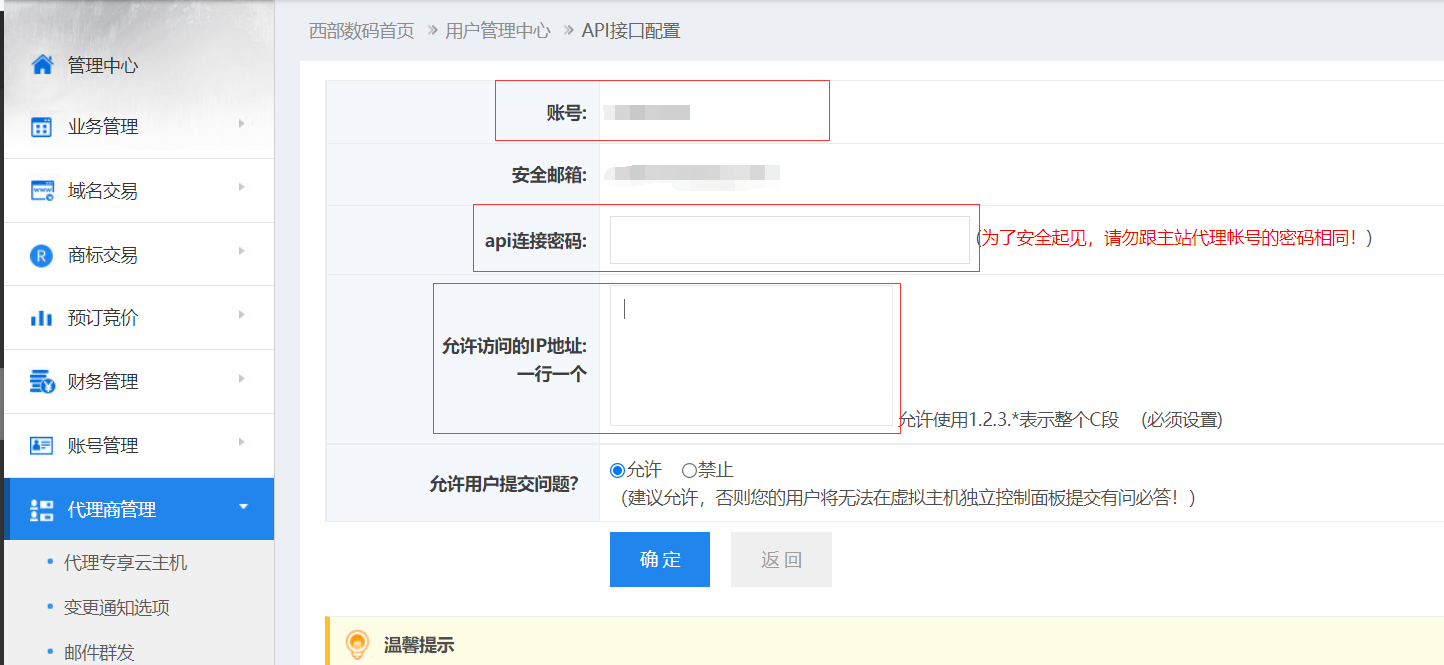This screenshot has width=1444, height=665.
Task: Click the 账号管理 card icon
Action: point(42,445)
